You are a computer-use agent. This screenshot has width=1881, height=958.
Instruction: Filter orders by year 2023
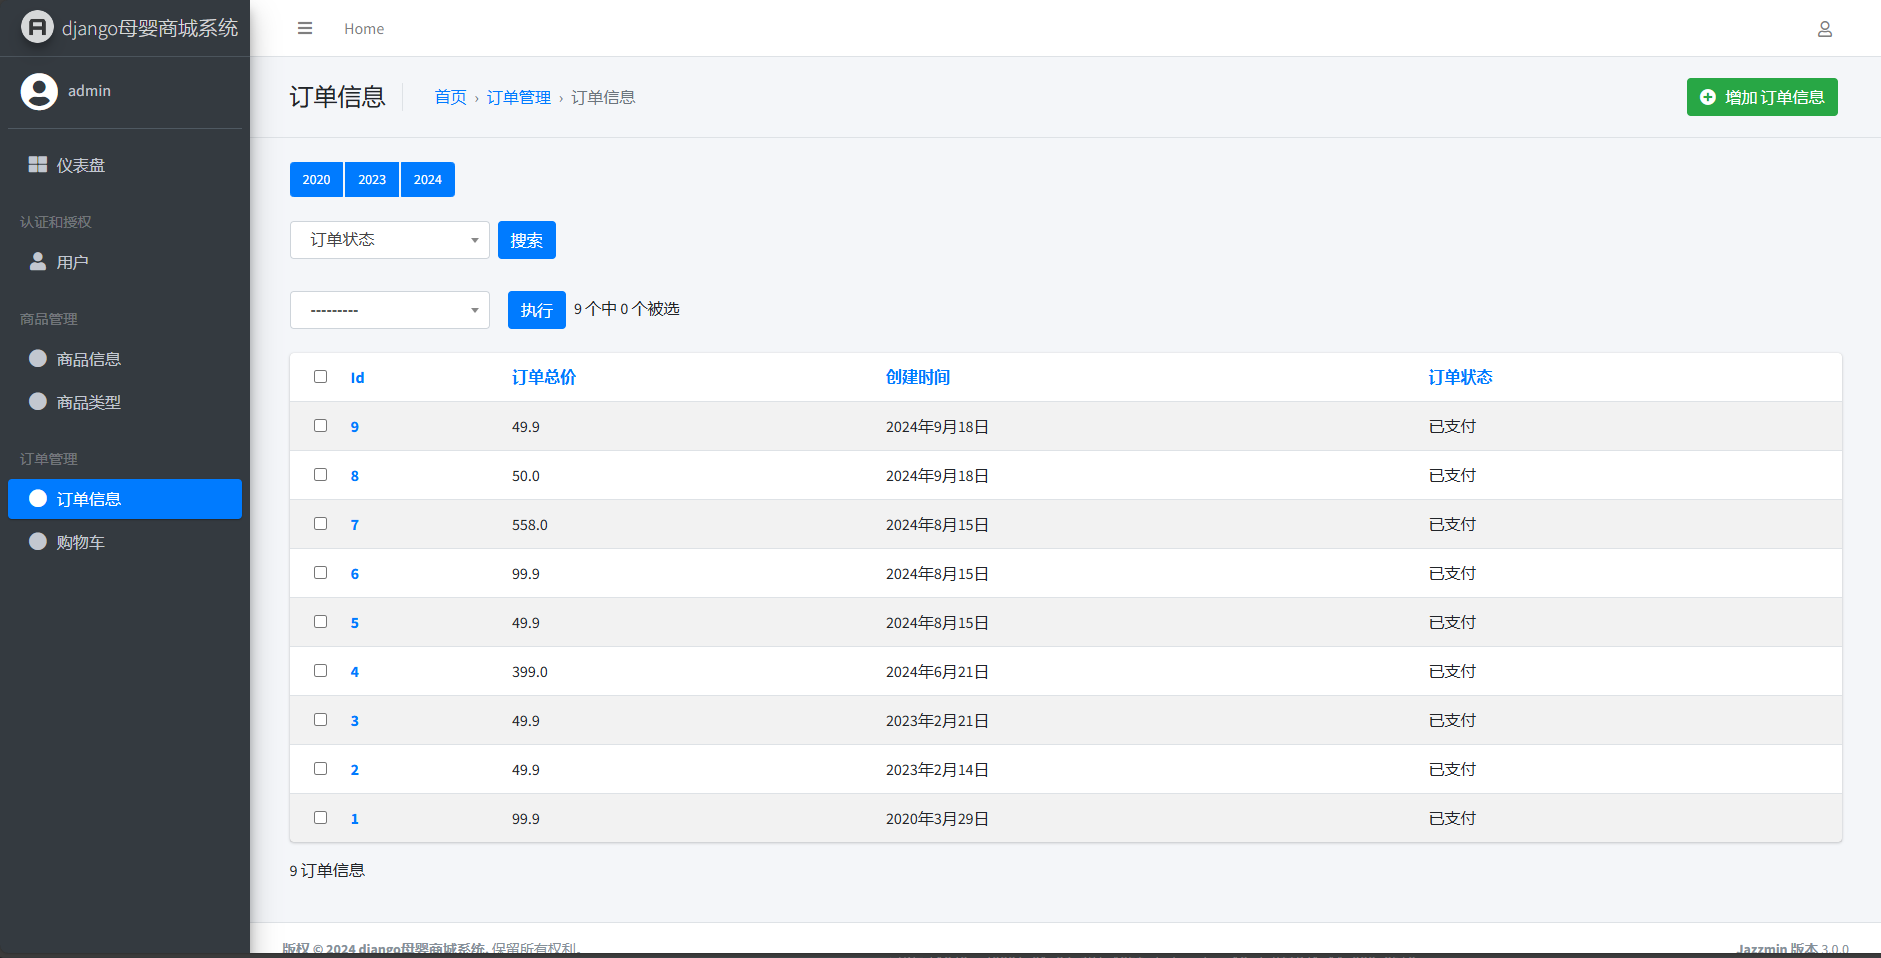tap(372, 180)
